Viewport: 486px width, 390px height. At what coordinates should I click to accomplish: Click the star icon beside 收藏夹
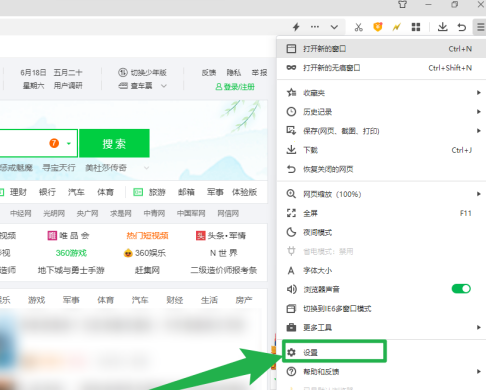291,92
